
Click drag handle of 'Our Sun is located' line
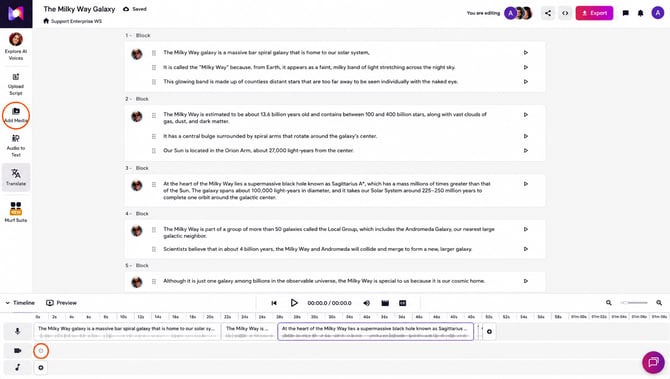[154, 150]
